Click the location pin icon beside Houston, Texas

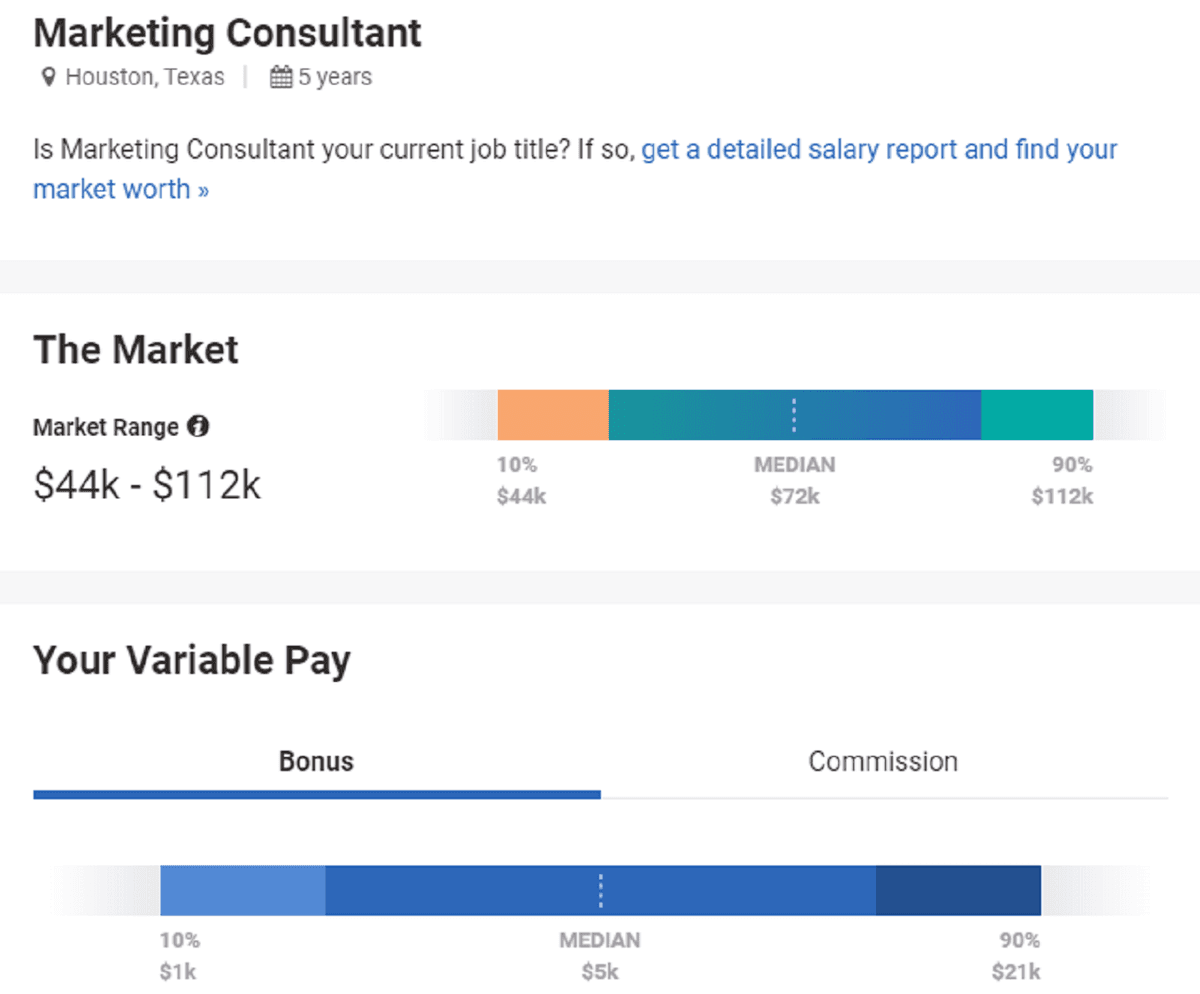tap(49, 76)
